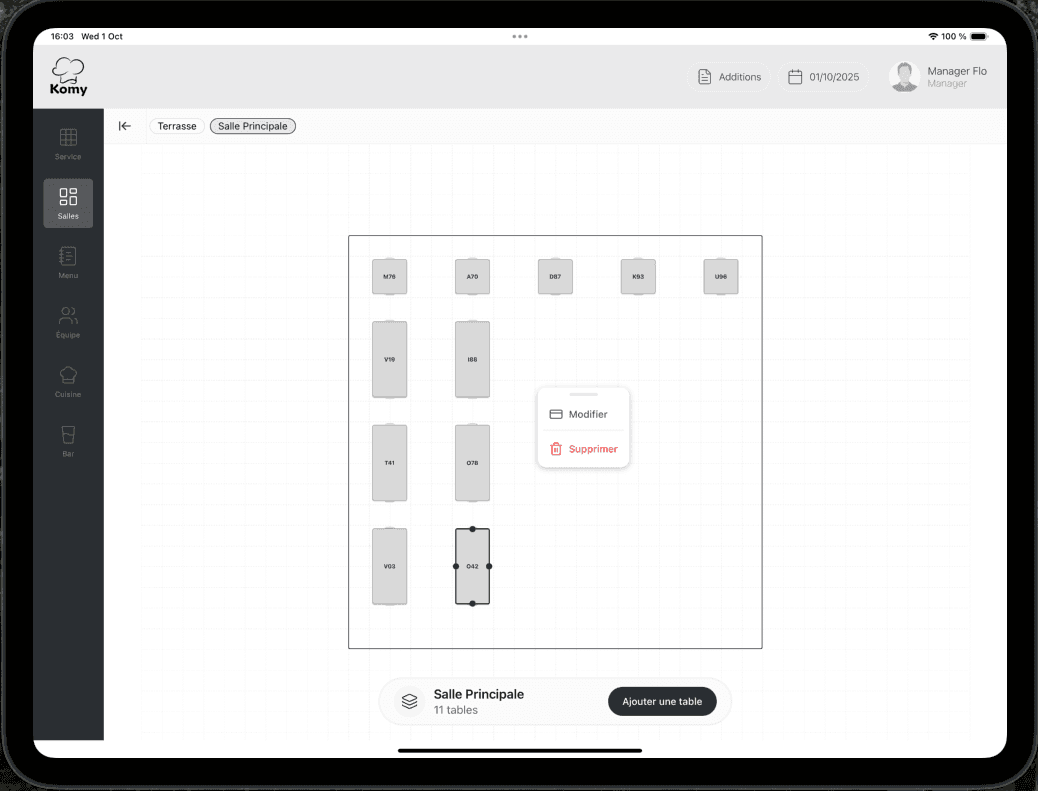This screenshot has height=791, width=1038.
Task: Click the top resize handle of table O42
Action: click(473, 529)
